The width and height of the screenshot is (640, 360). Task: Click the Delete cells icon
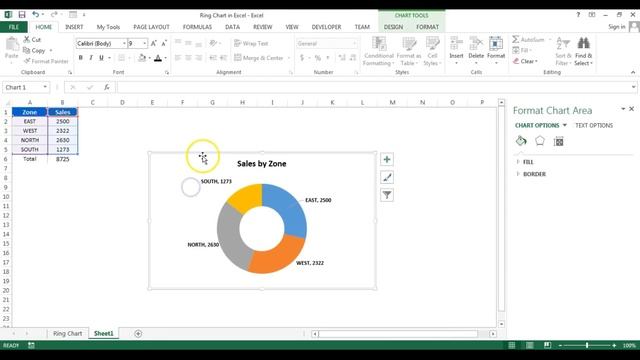coord(476,43)
